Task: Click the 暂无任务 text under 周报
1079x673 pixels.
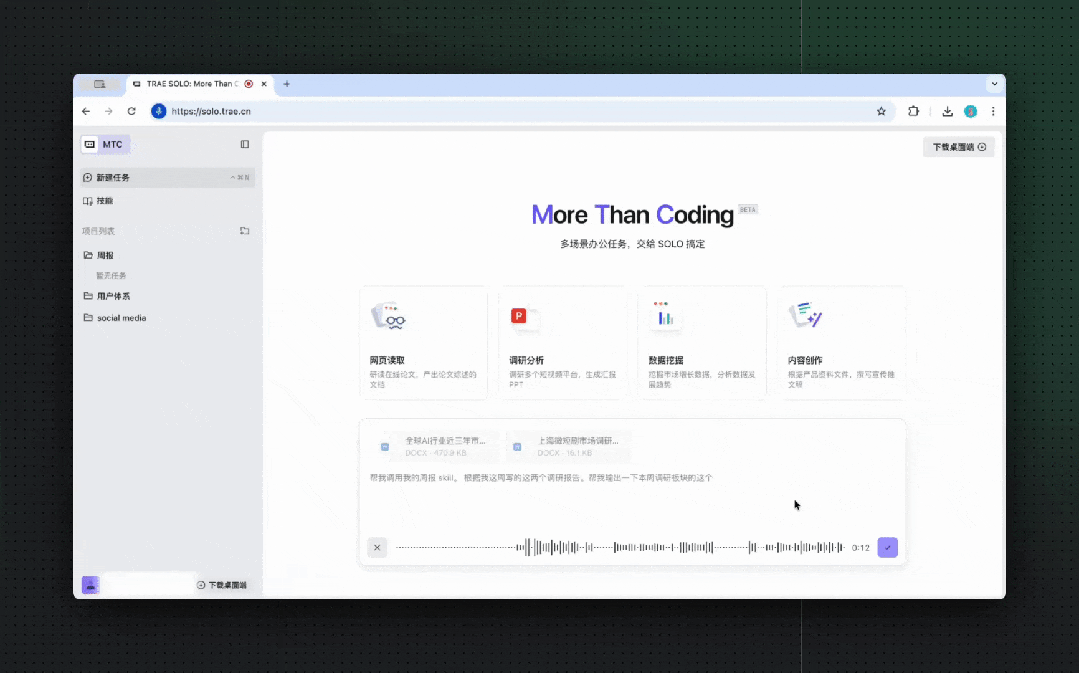Action: tap(111, 276)
